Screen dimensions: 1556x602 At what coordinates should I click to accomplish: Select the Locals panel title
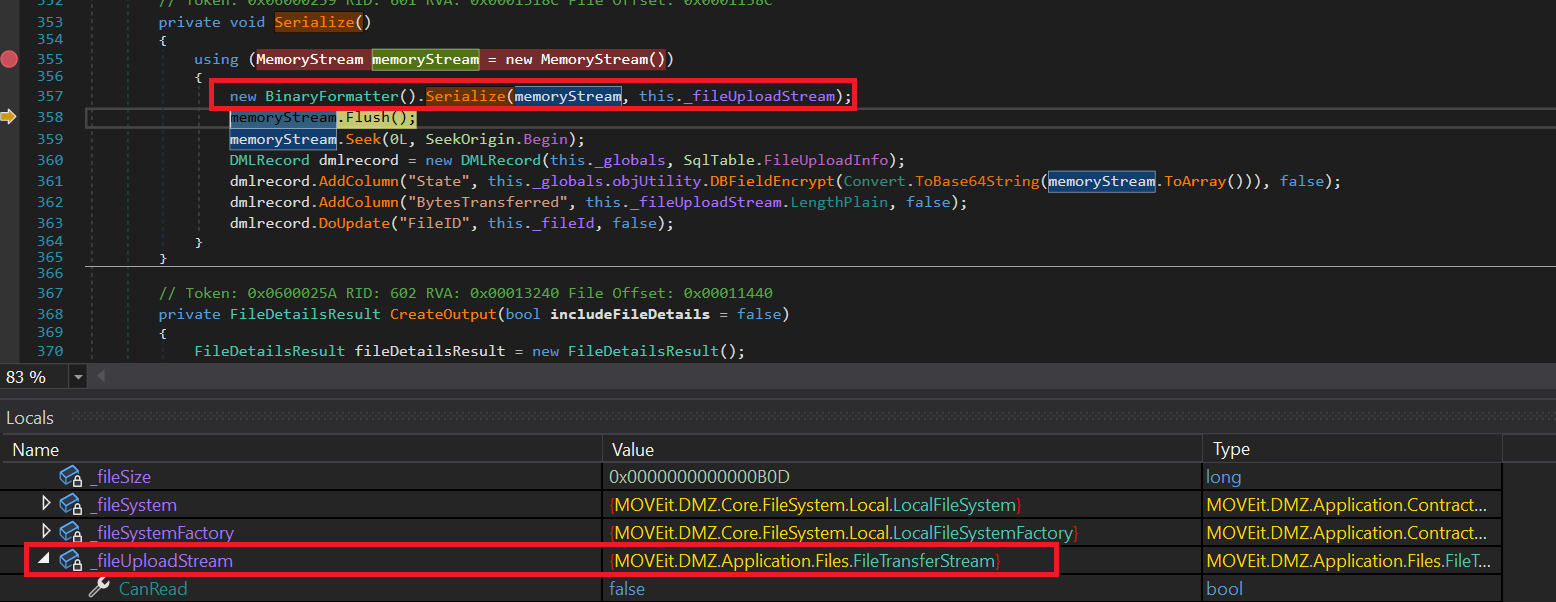coord(30,418)
